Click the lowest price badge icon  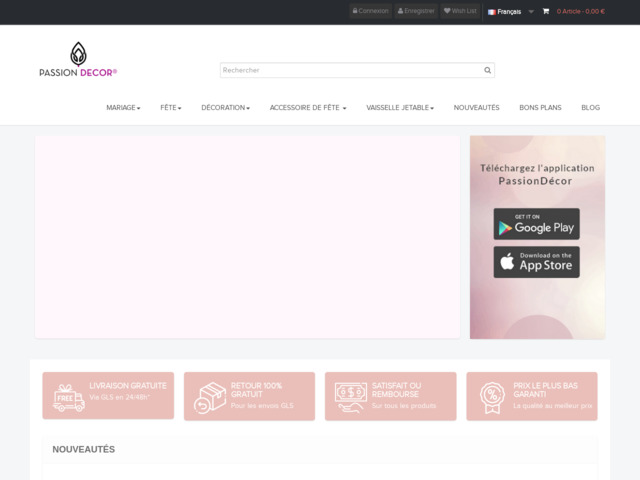492,396
